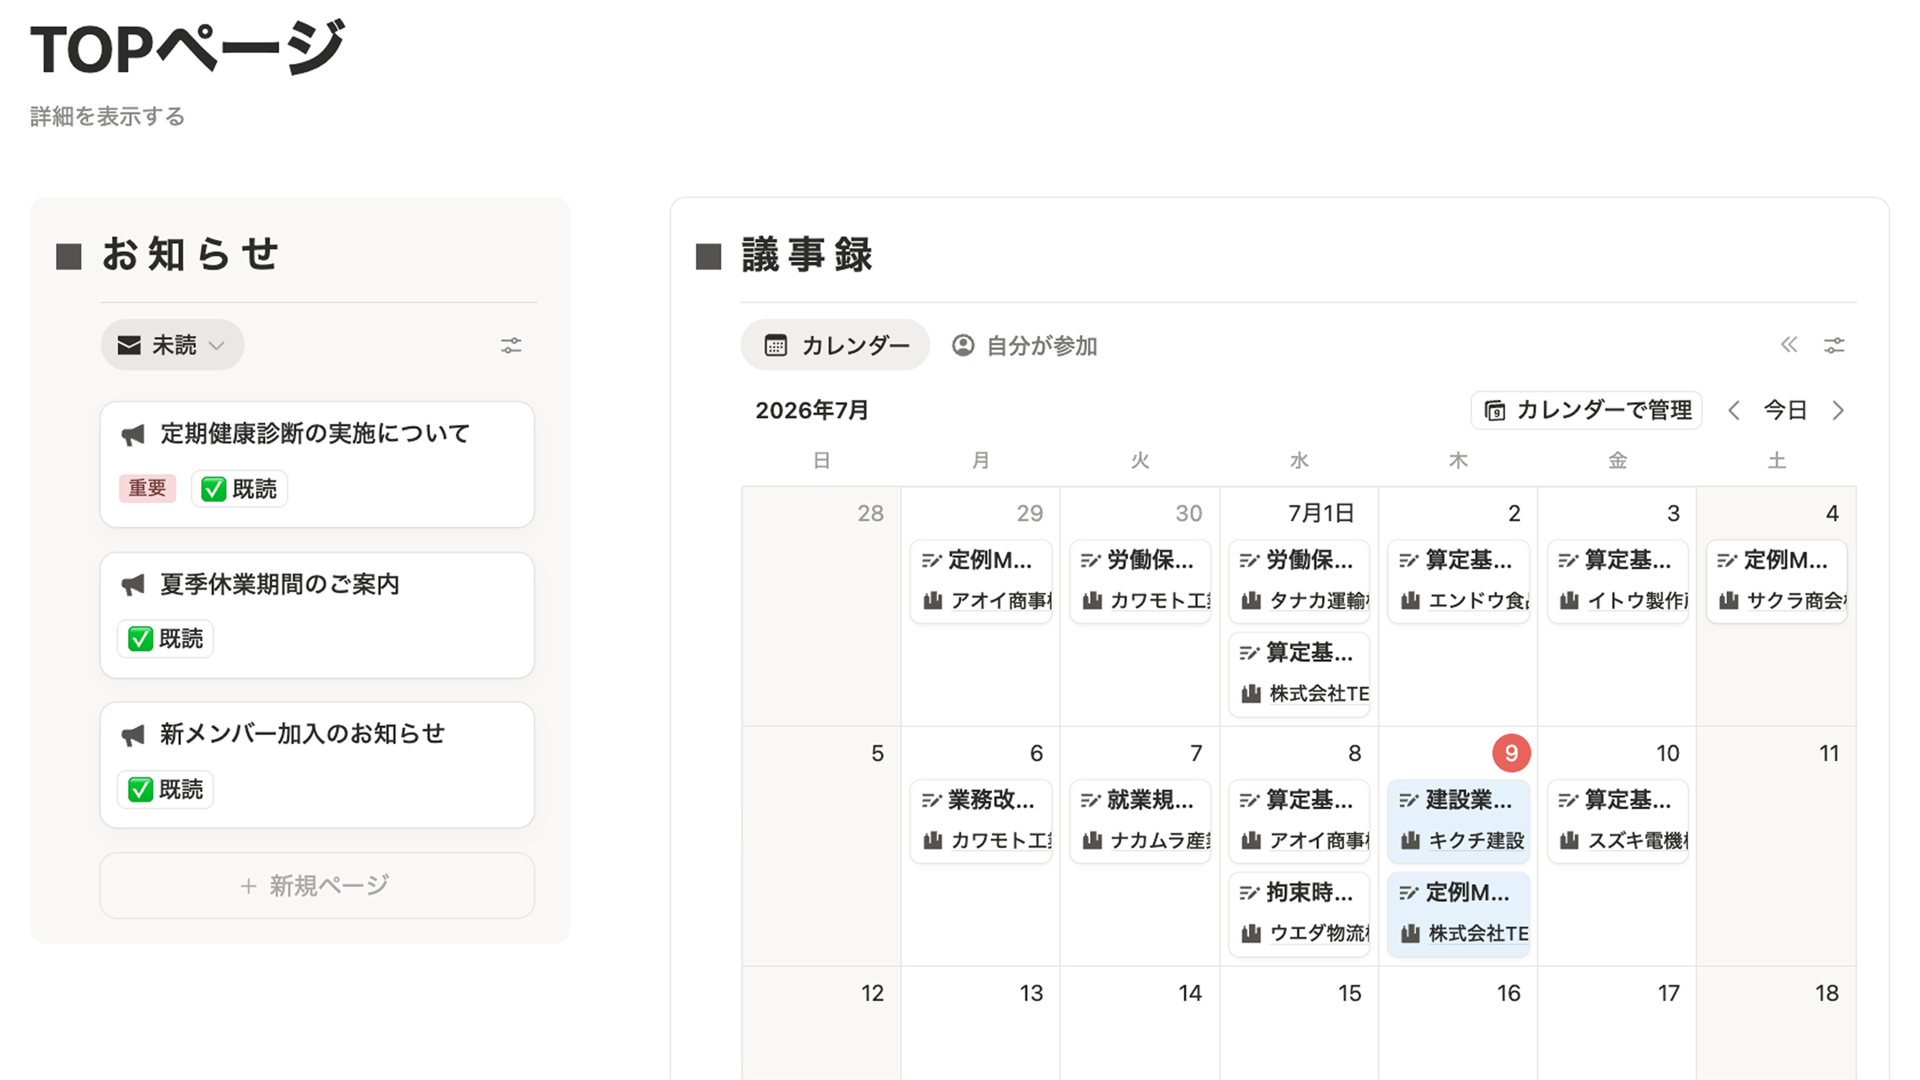Click the カレンダーで管理 button

(x=1587, y=410)
